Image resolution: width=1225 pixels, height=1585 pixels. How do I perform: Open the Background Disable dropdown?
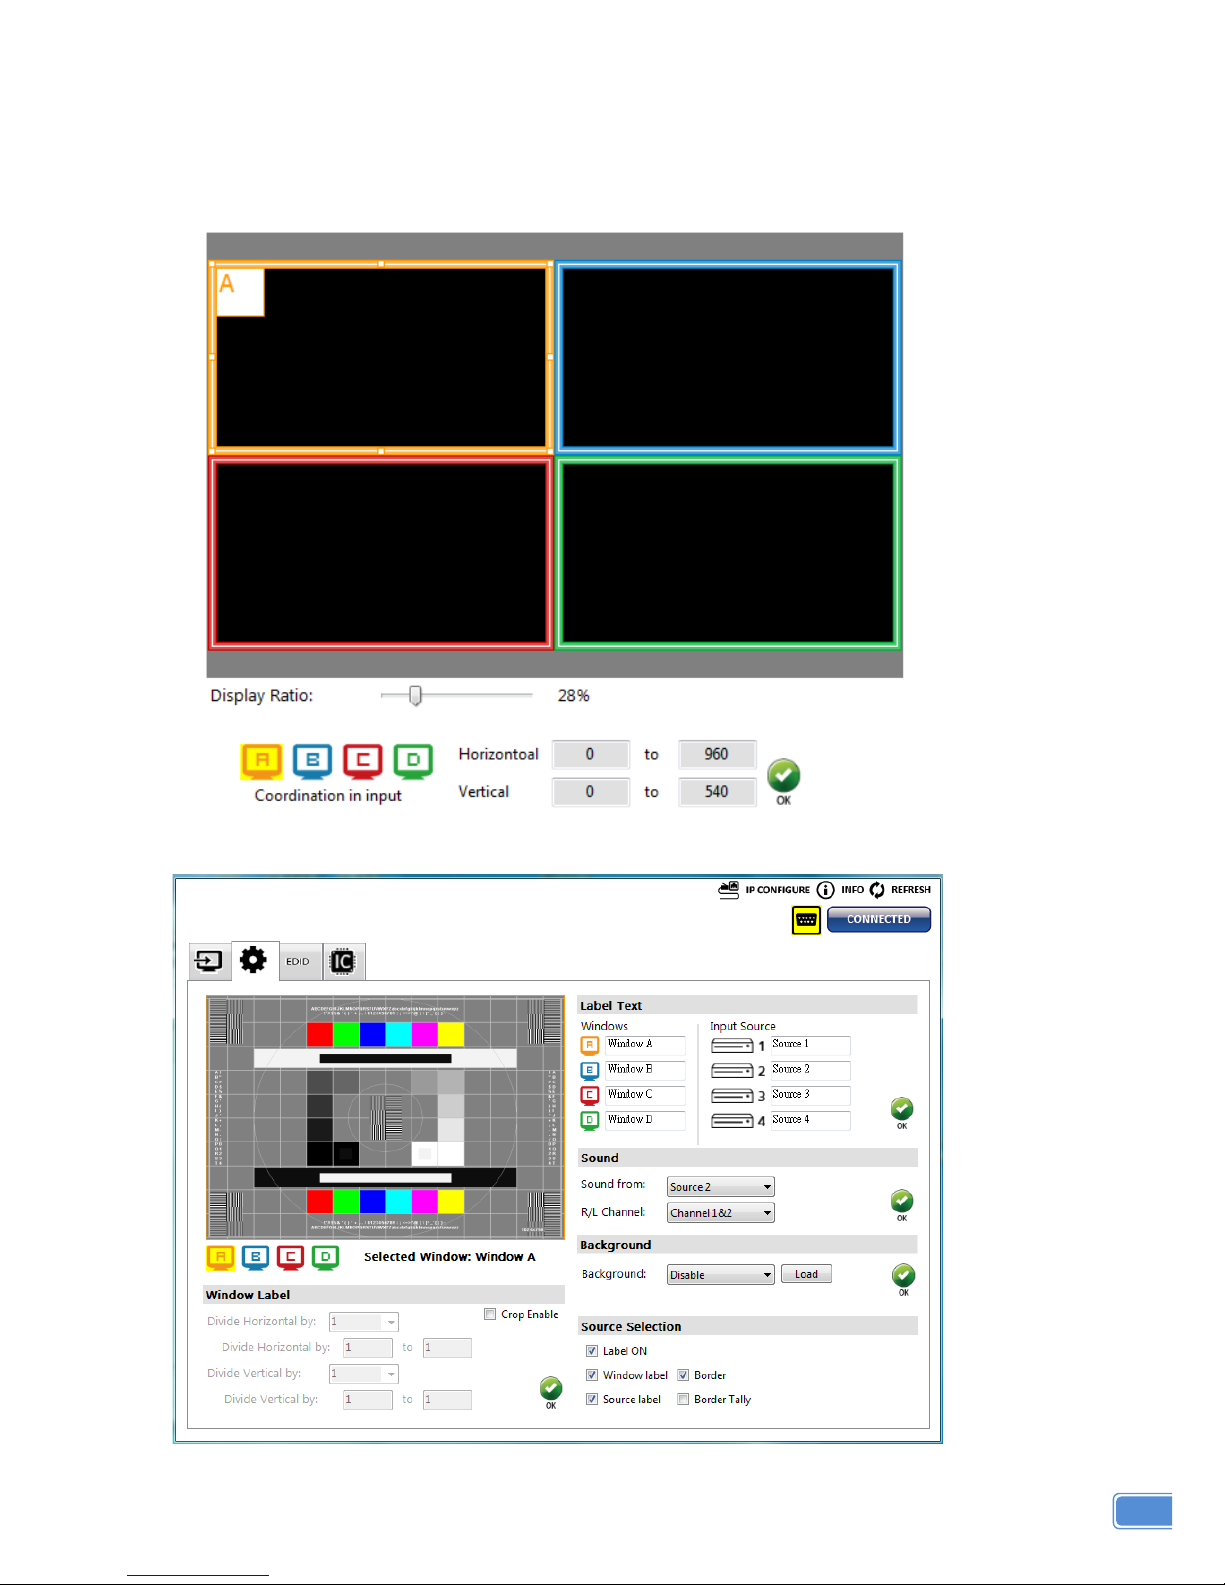721,1275
